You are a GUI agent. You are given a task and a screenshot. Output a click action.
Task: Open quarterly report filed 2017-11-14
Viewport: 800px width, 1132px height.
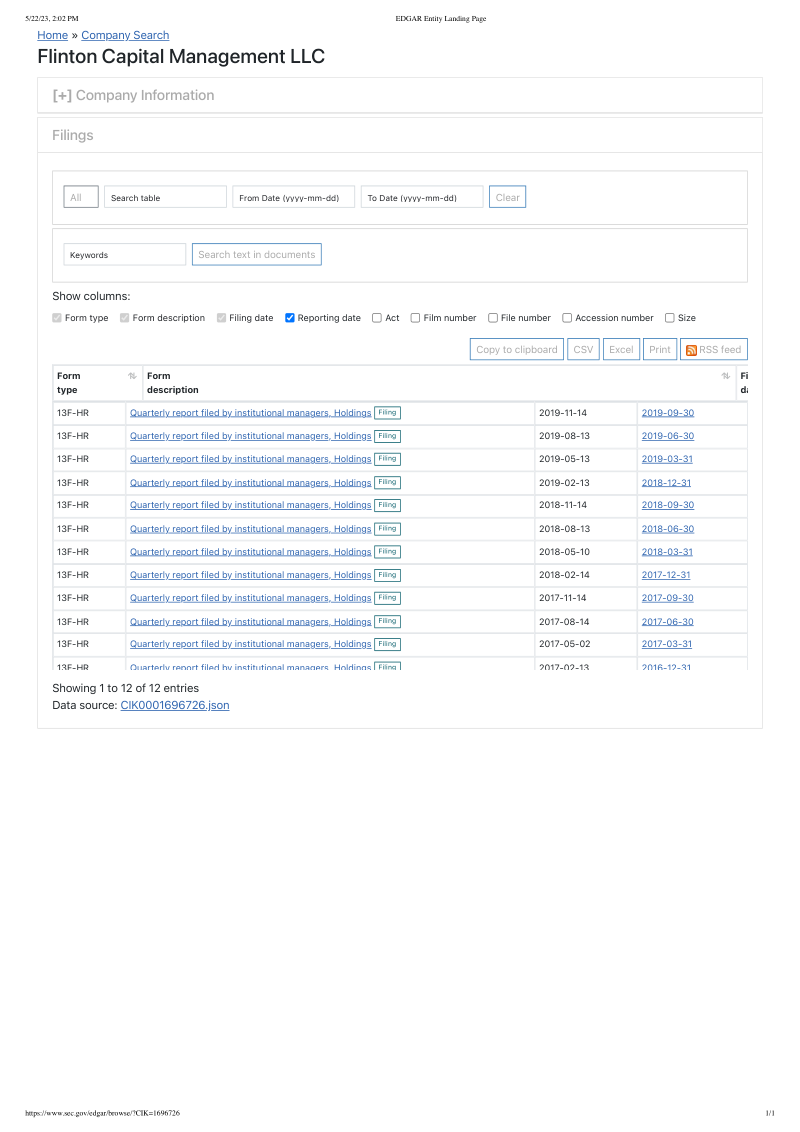[x=251, y=598]
